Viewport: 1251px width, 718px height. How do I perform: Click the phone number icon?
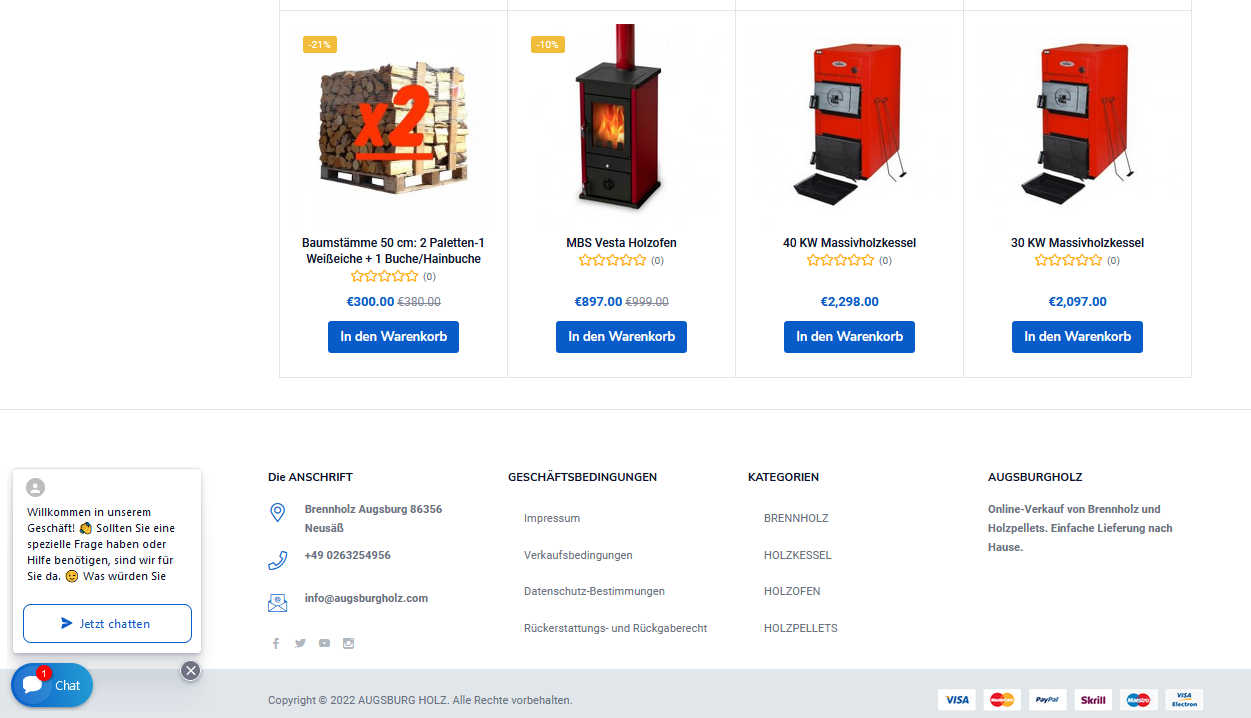click(278, 560)
